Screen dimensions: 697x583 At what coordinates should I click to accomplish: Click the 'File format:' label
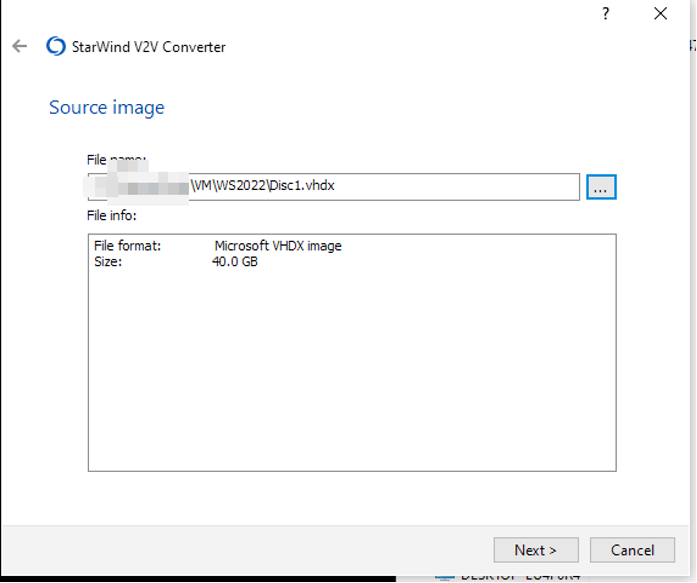point(128,246)
